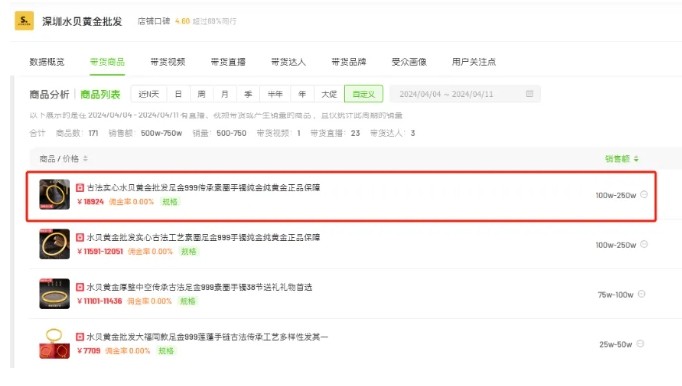
Task: Sort by 销售额 column arrows
Action: tap(636, 159)
